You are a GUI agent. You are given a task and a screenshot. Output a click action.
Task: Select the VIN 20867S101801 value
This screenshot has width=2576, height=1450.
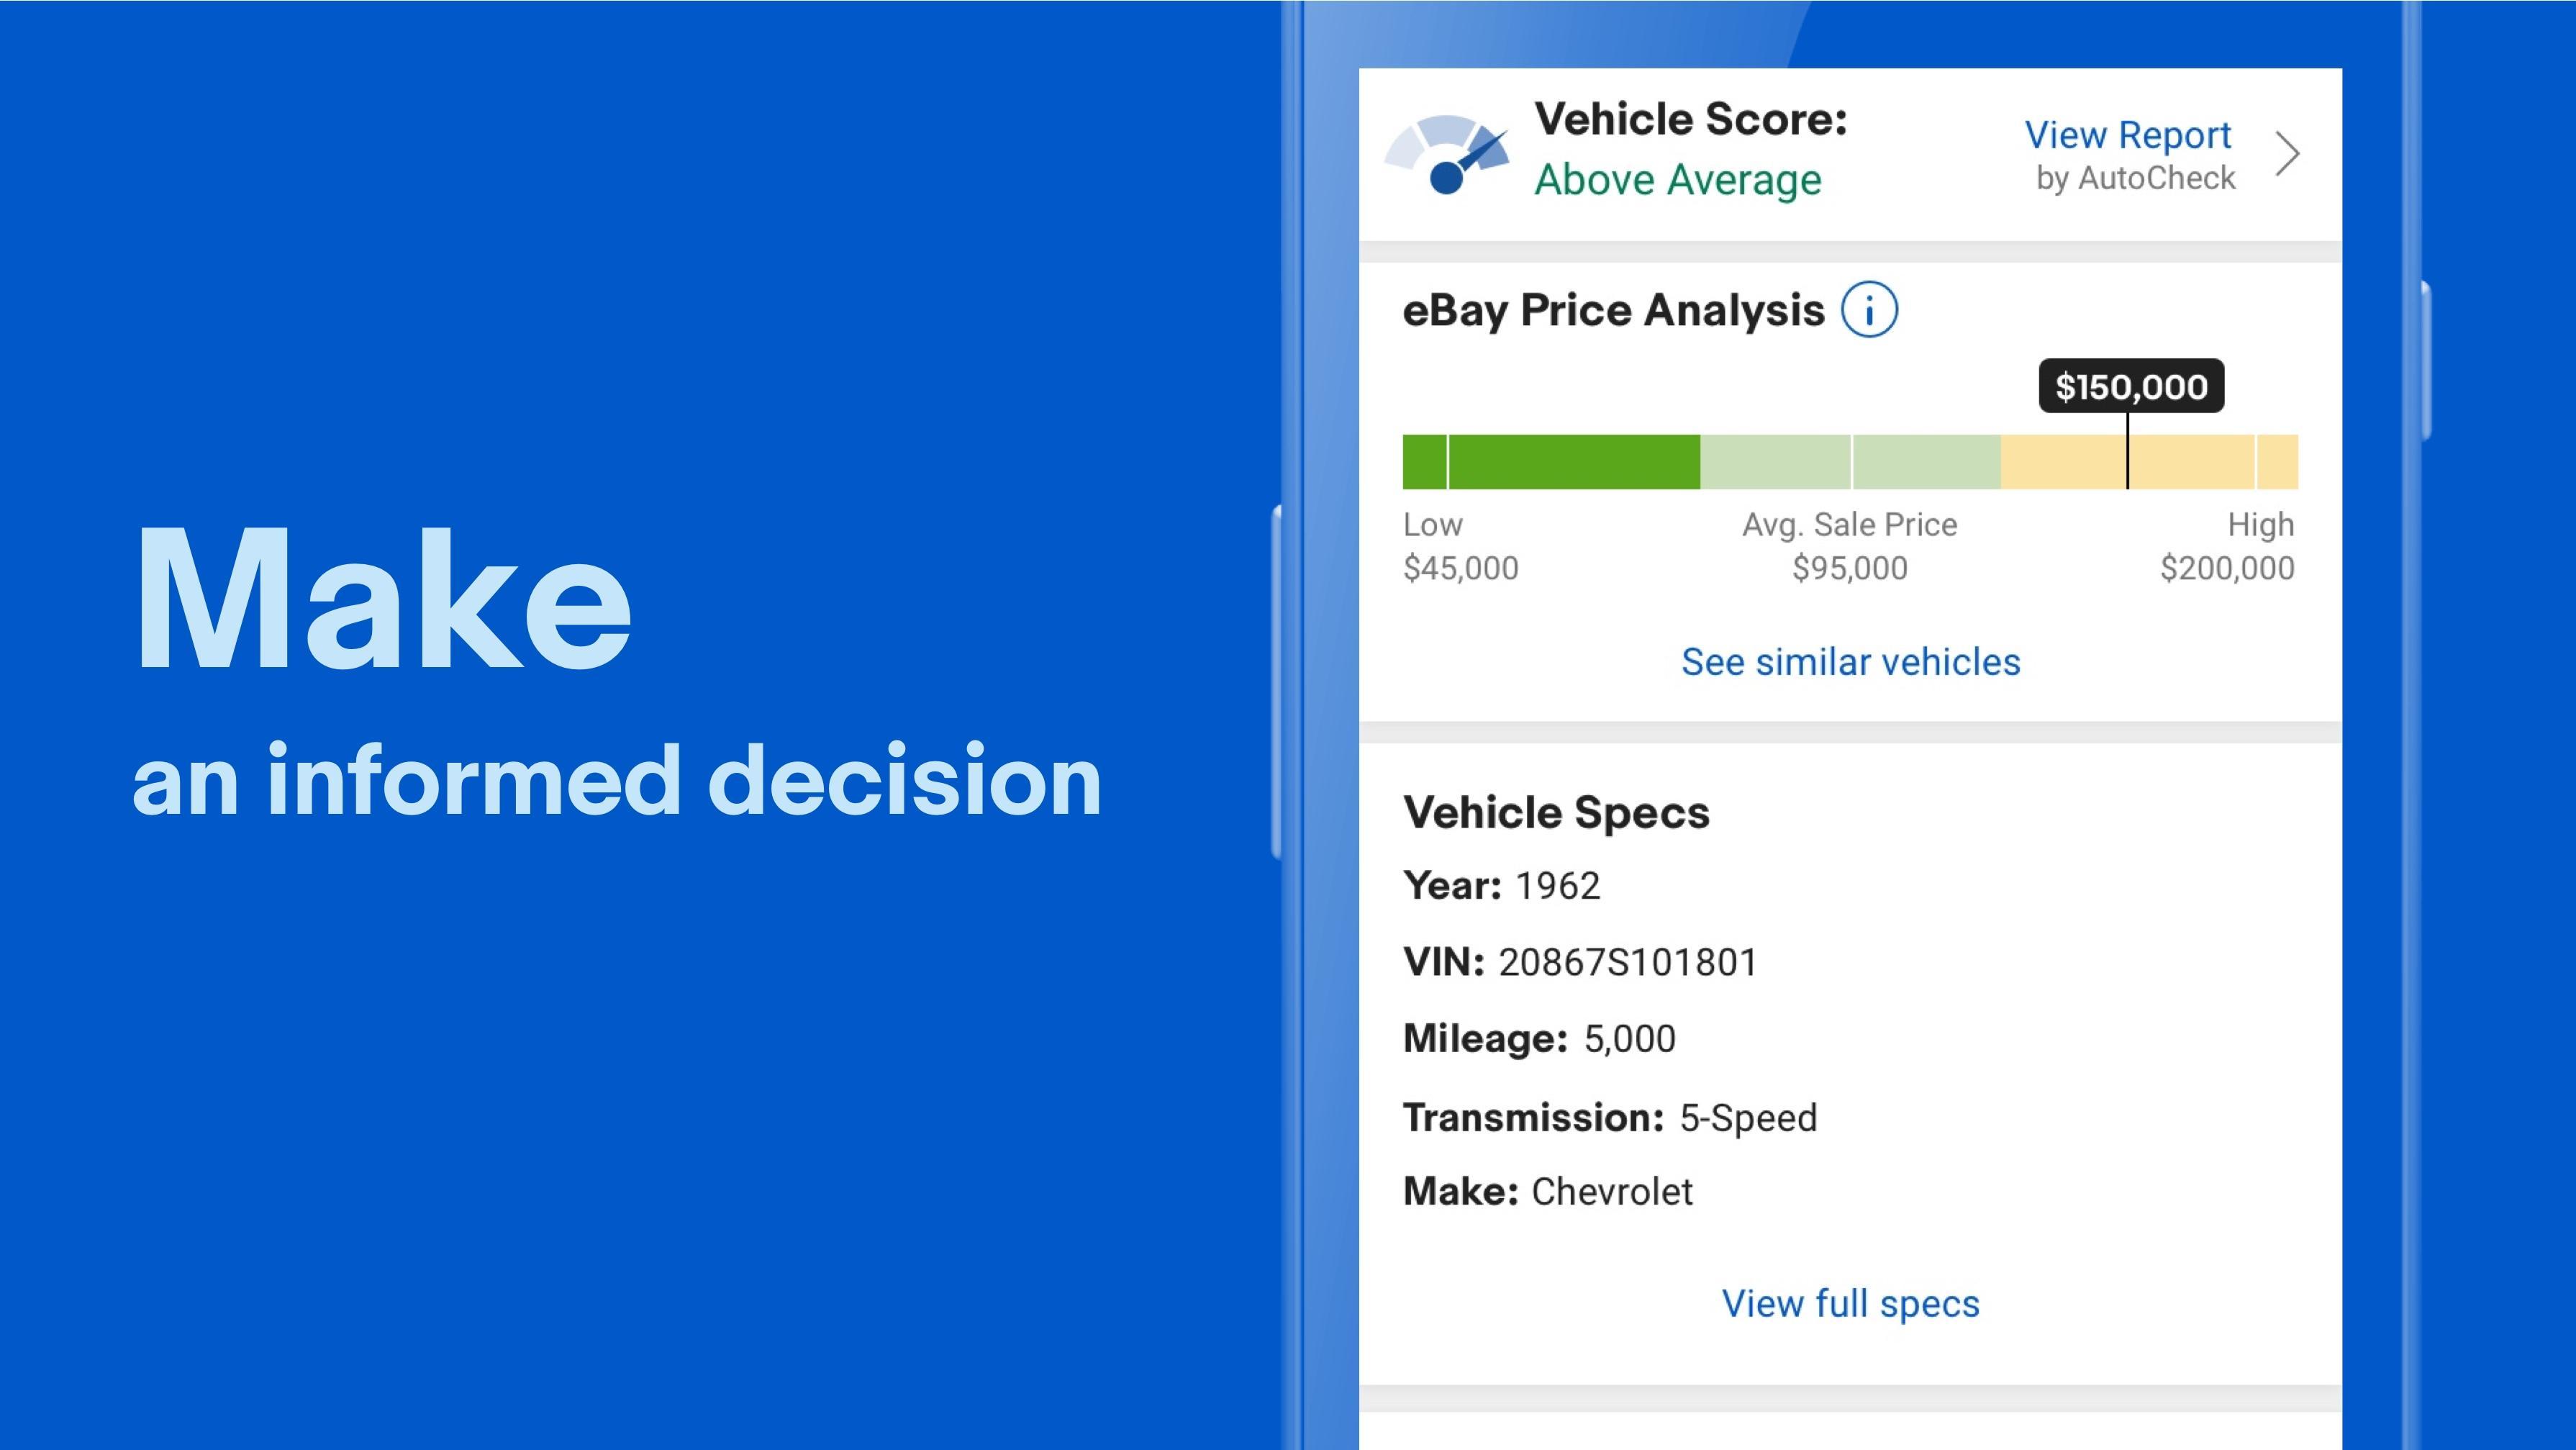click(1627, 962)
